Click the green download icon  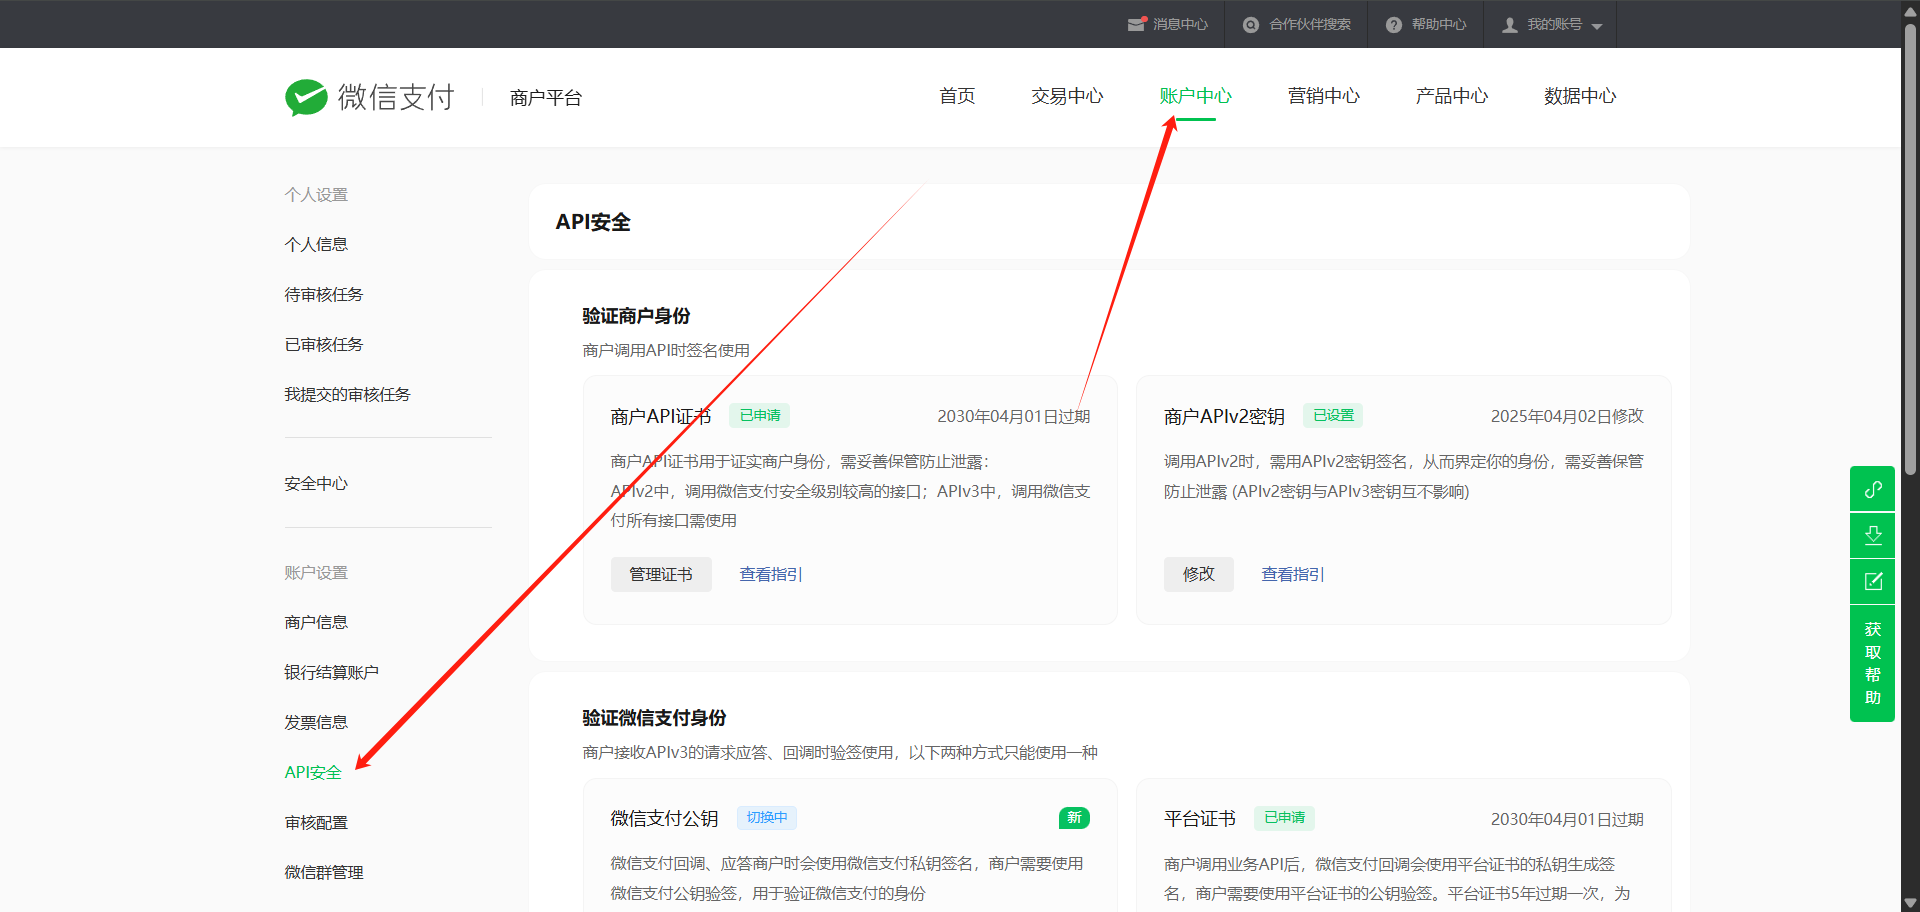coord(1872,535)
